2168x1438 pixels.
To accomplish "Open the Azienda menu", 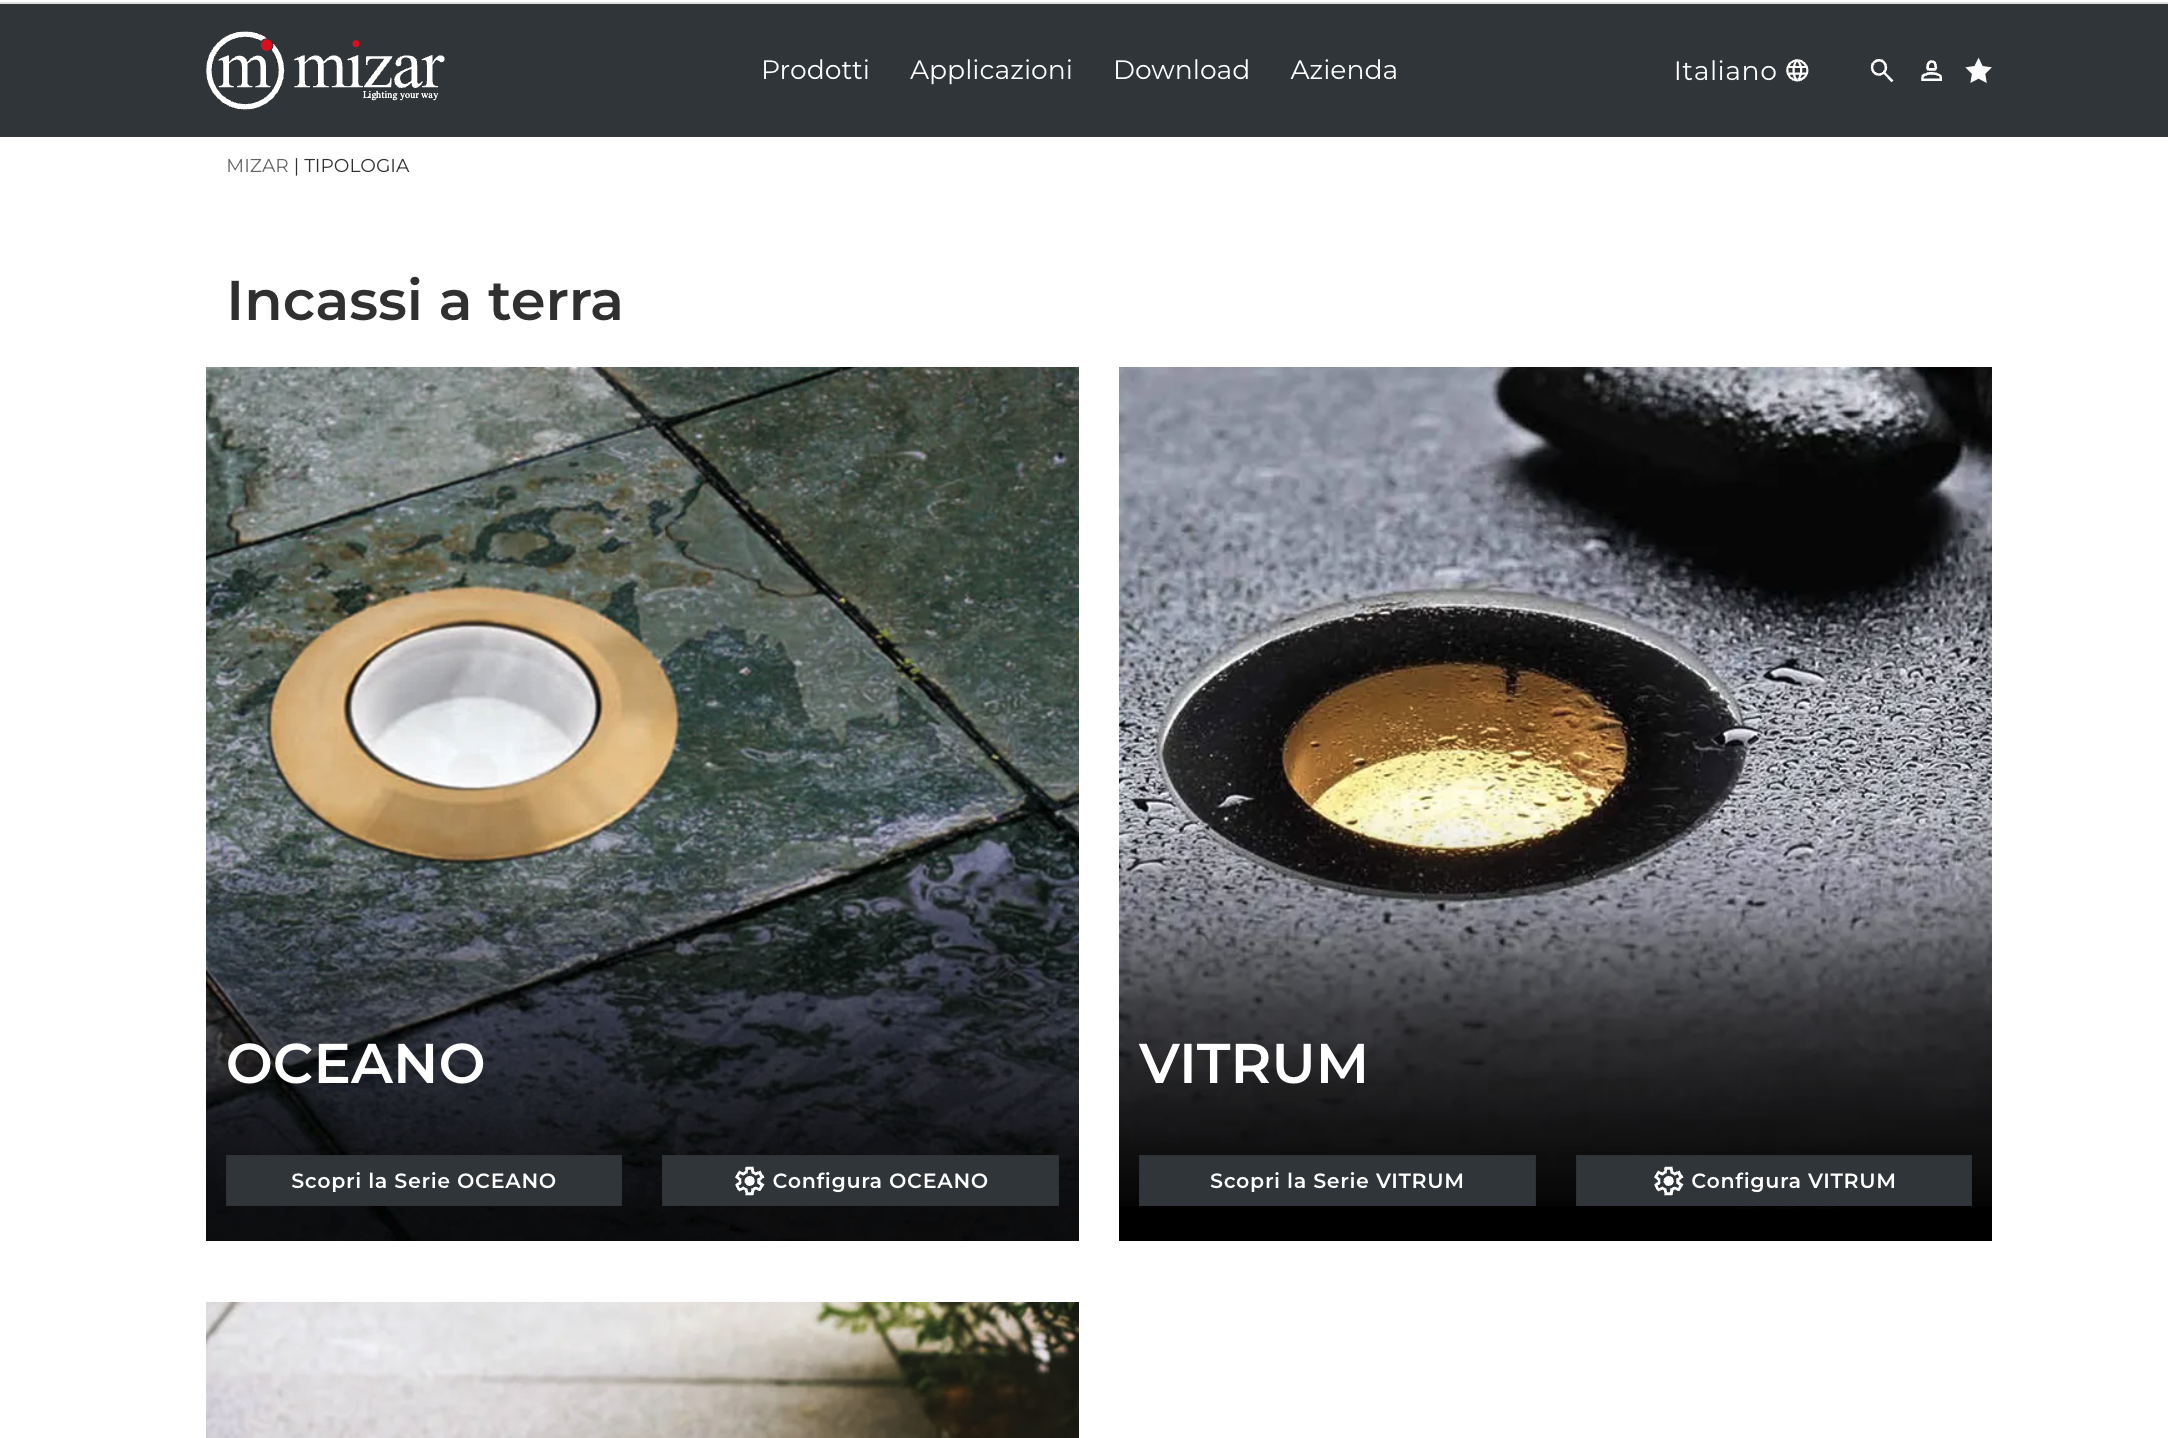I will pos(1343,70).
